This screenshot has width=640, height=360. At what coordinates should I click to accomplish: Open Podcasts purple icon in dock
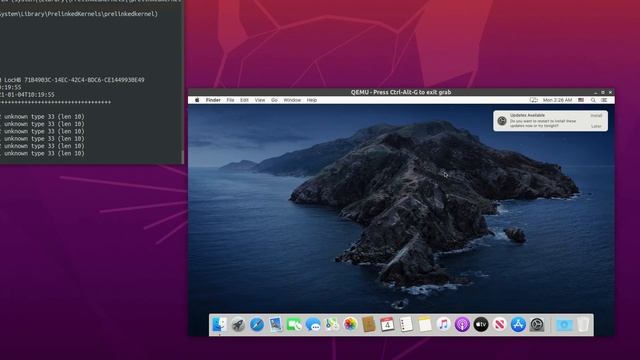(462, 325)
